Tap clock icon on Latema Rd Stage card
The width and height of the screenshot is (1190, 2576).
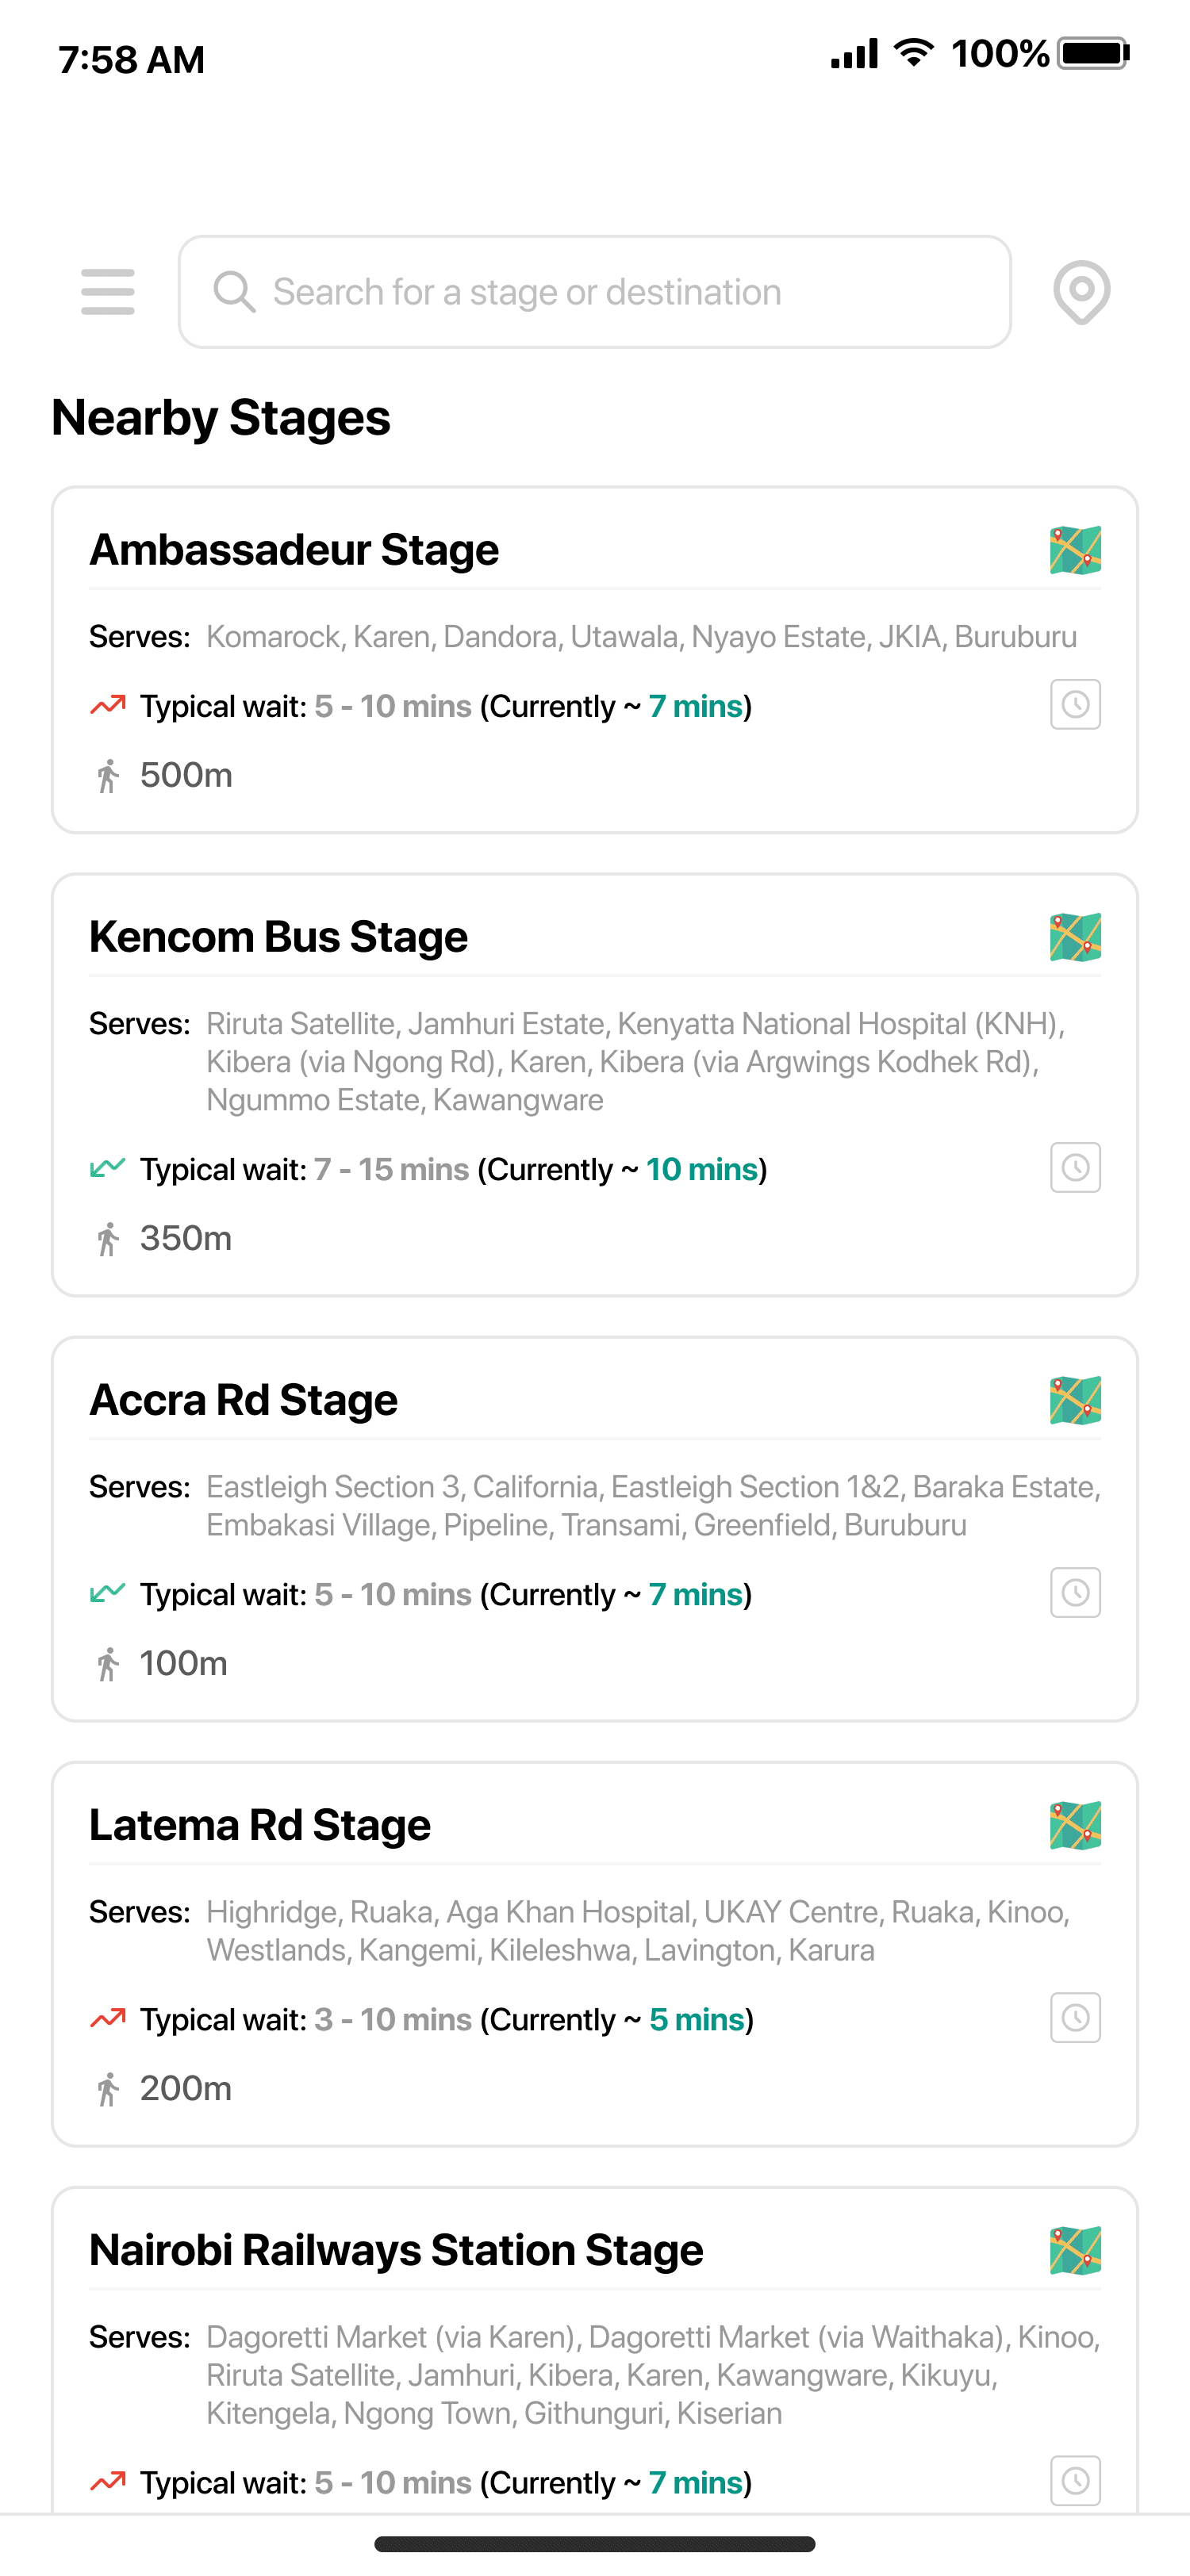pyautogui.click(x=1075, y=2018)
